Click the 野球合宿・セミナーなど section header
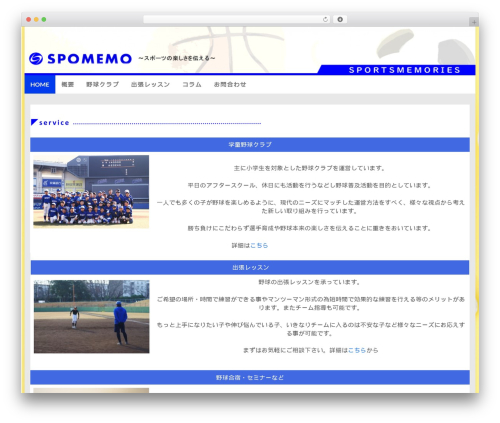The width and height of the screenshot is (500, 423). pos(250,377)
